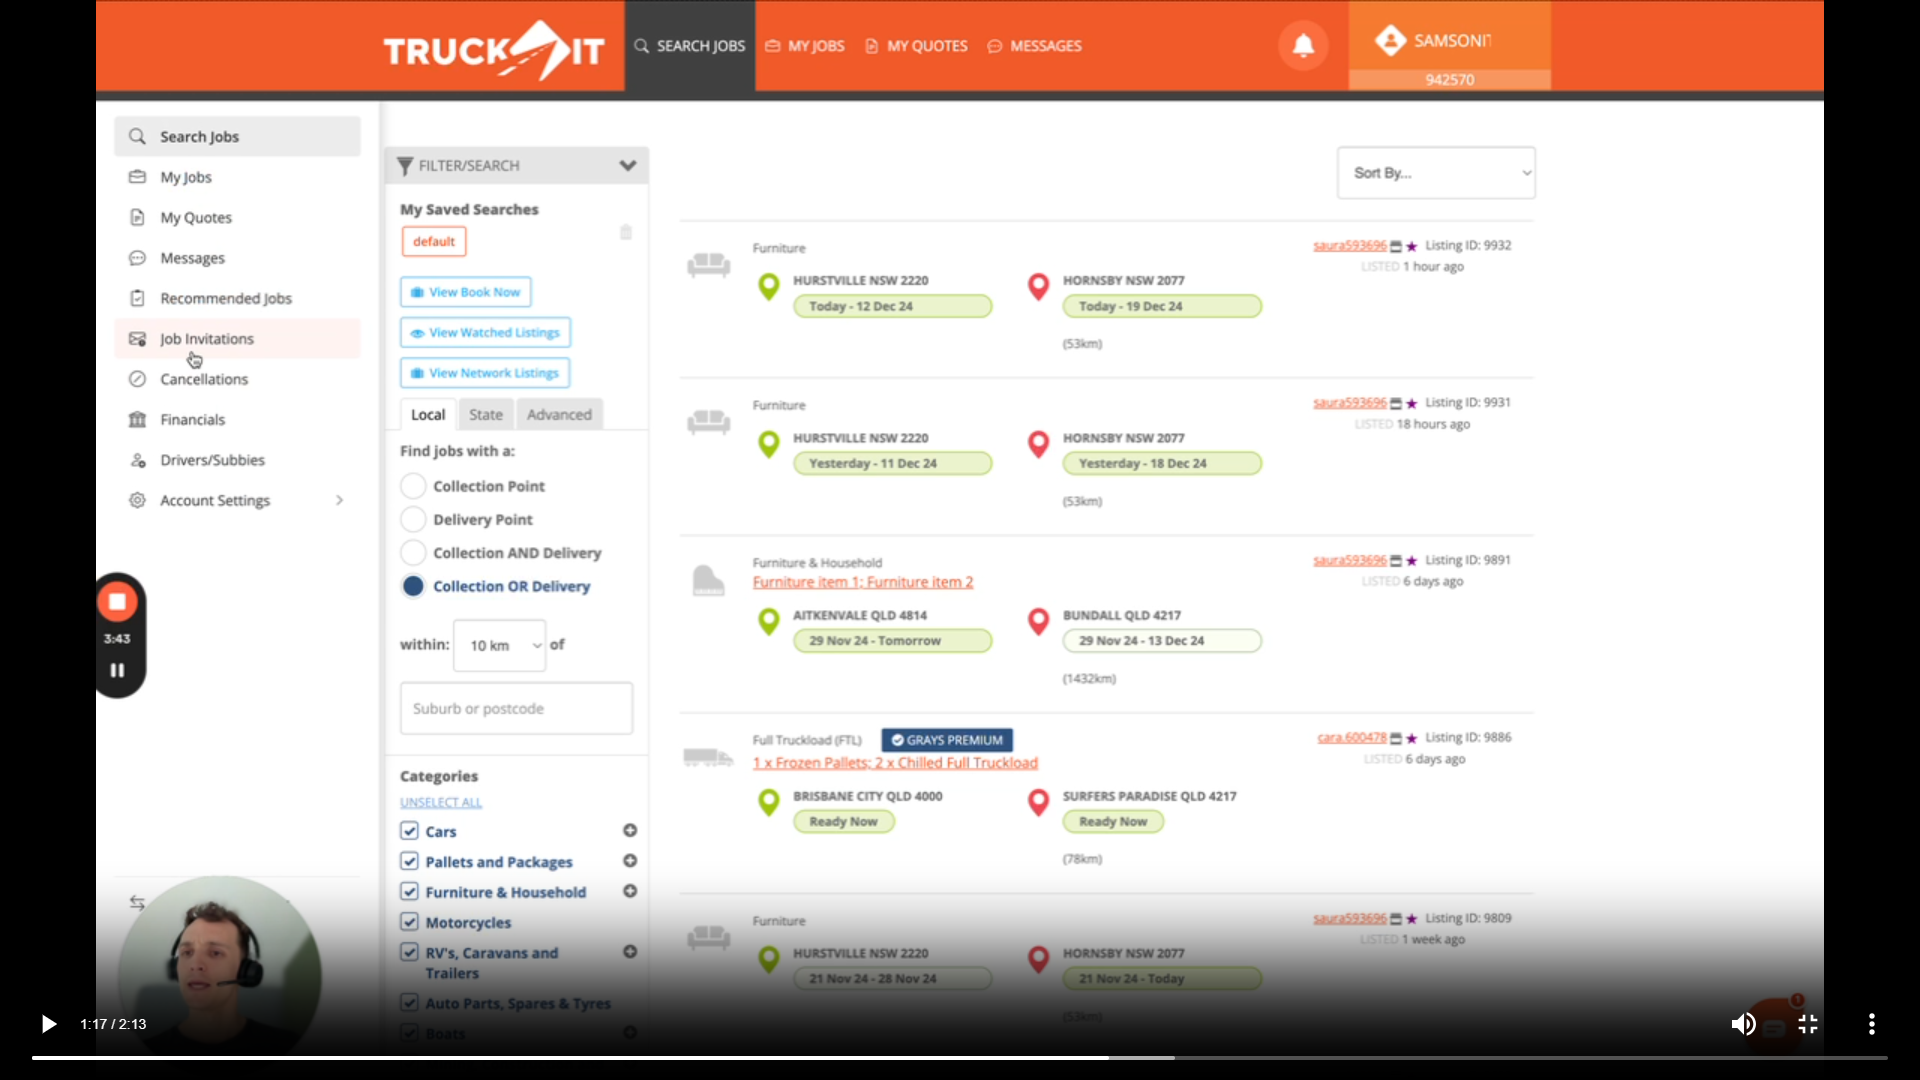
Task: Click the bell notification icon
Action: pyautogui.click(x=1302, y=45)
